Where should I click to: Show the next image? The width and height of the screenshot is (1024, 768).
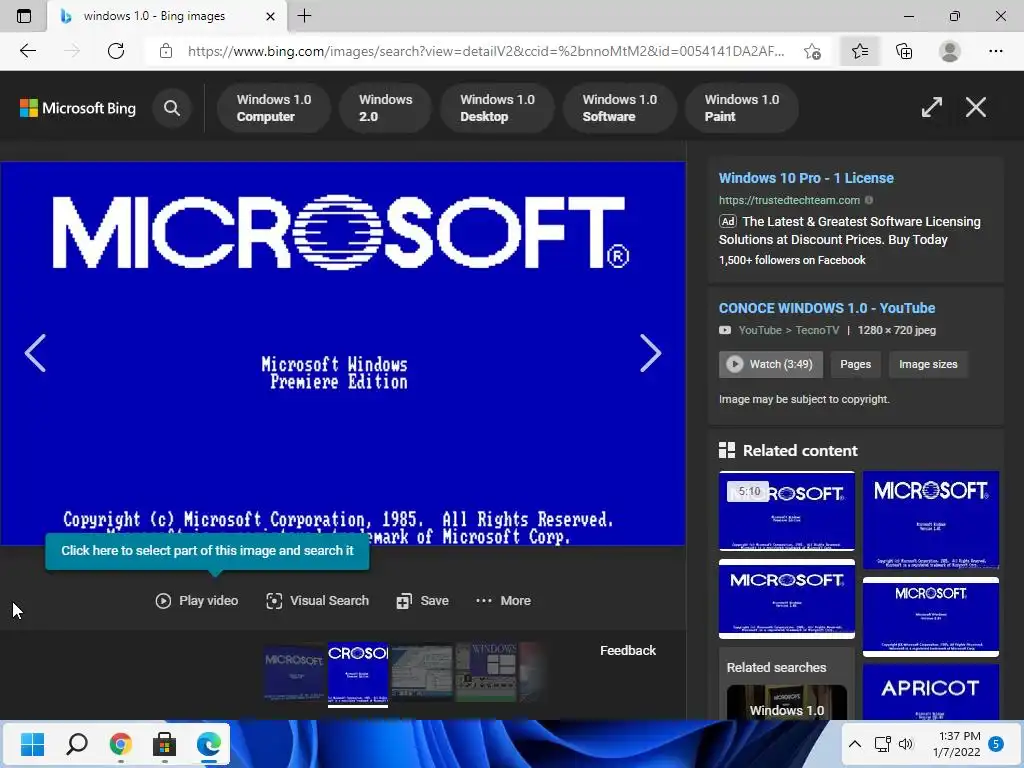click(650, 353)
